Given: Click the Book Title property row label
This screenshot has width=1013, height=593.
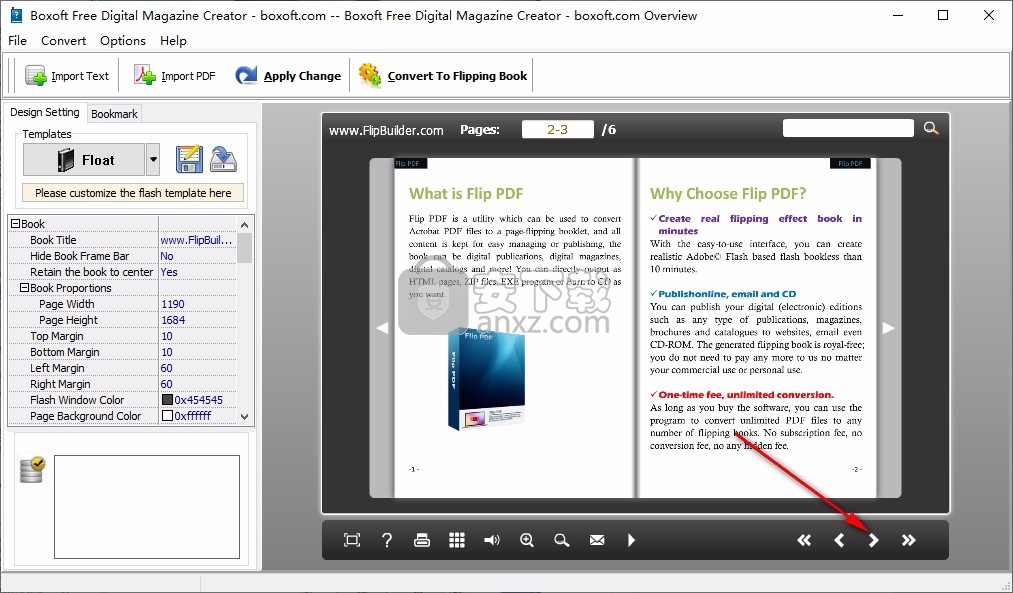Looking at the screenshot, I should point(53,240).
